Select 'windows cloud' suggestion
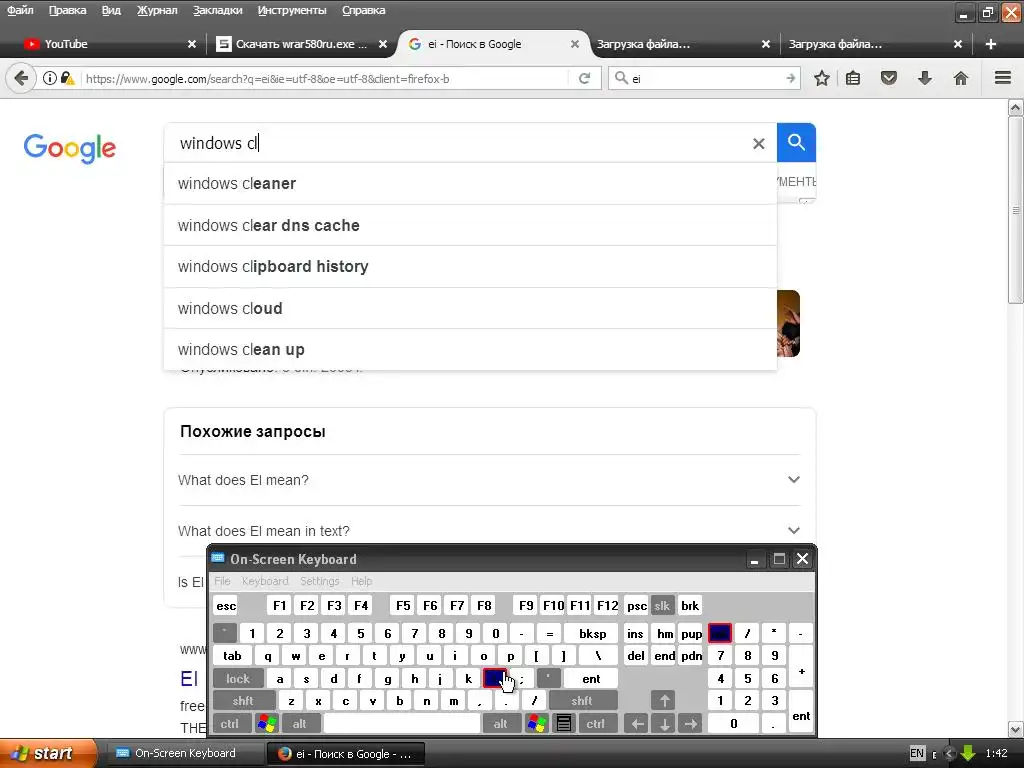This screenshot has width=1024, height=768. [470, 308]
